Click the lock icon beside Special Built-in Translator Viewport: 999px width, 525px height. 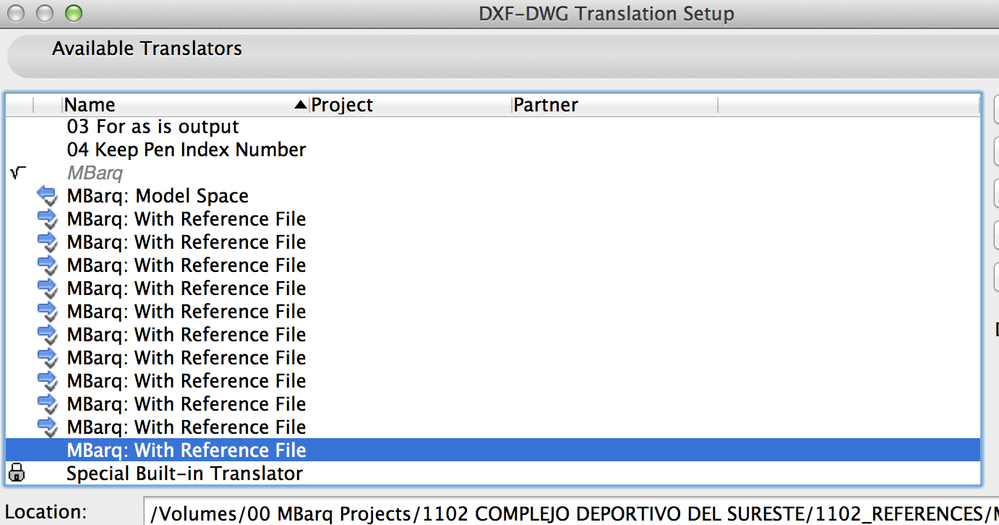coord(17,473)
